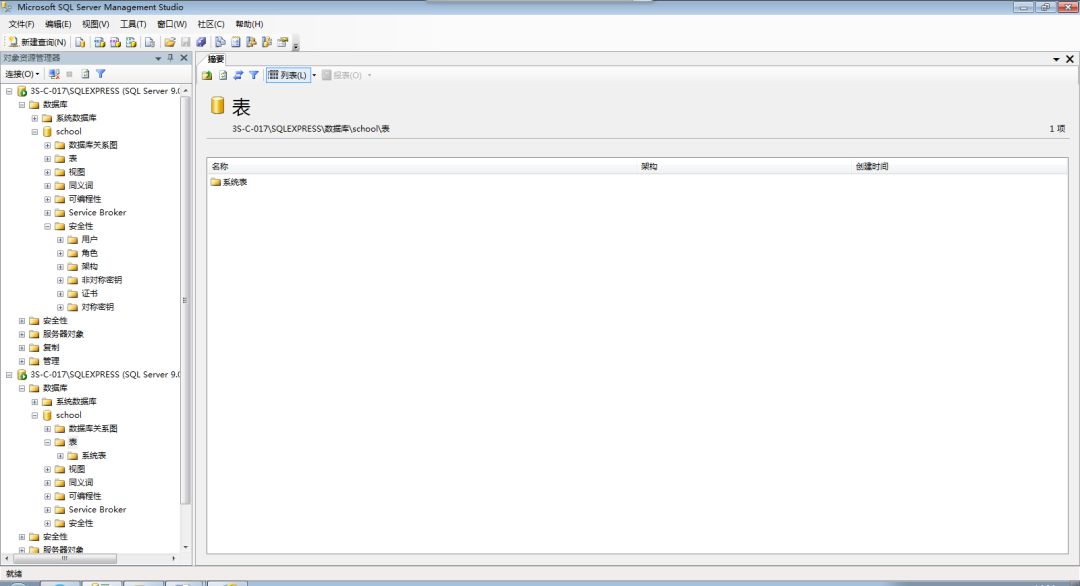Open the main toolbar options arrow
The height and width of the screenshot is (586, 1080).
coord(295,44)
